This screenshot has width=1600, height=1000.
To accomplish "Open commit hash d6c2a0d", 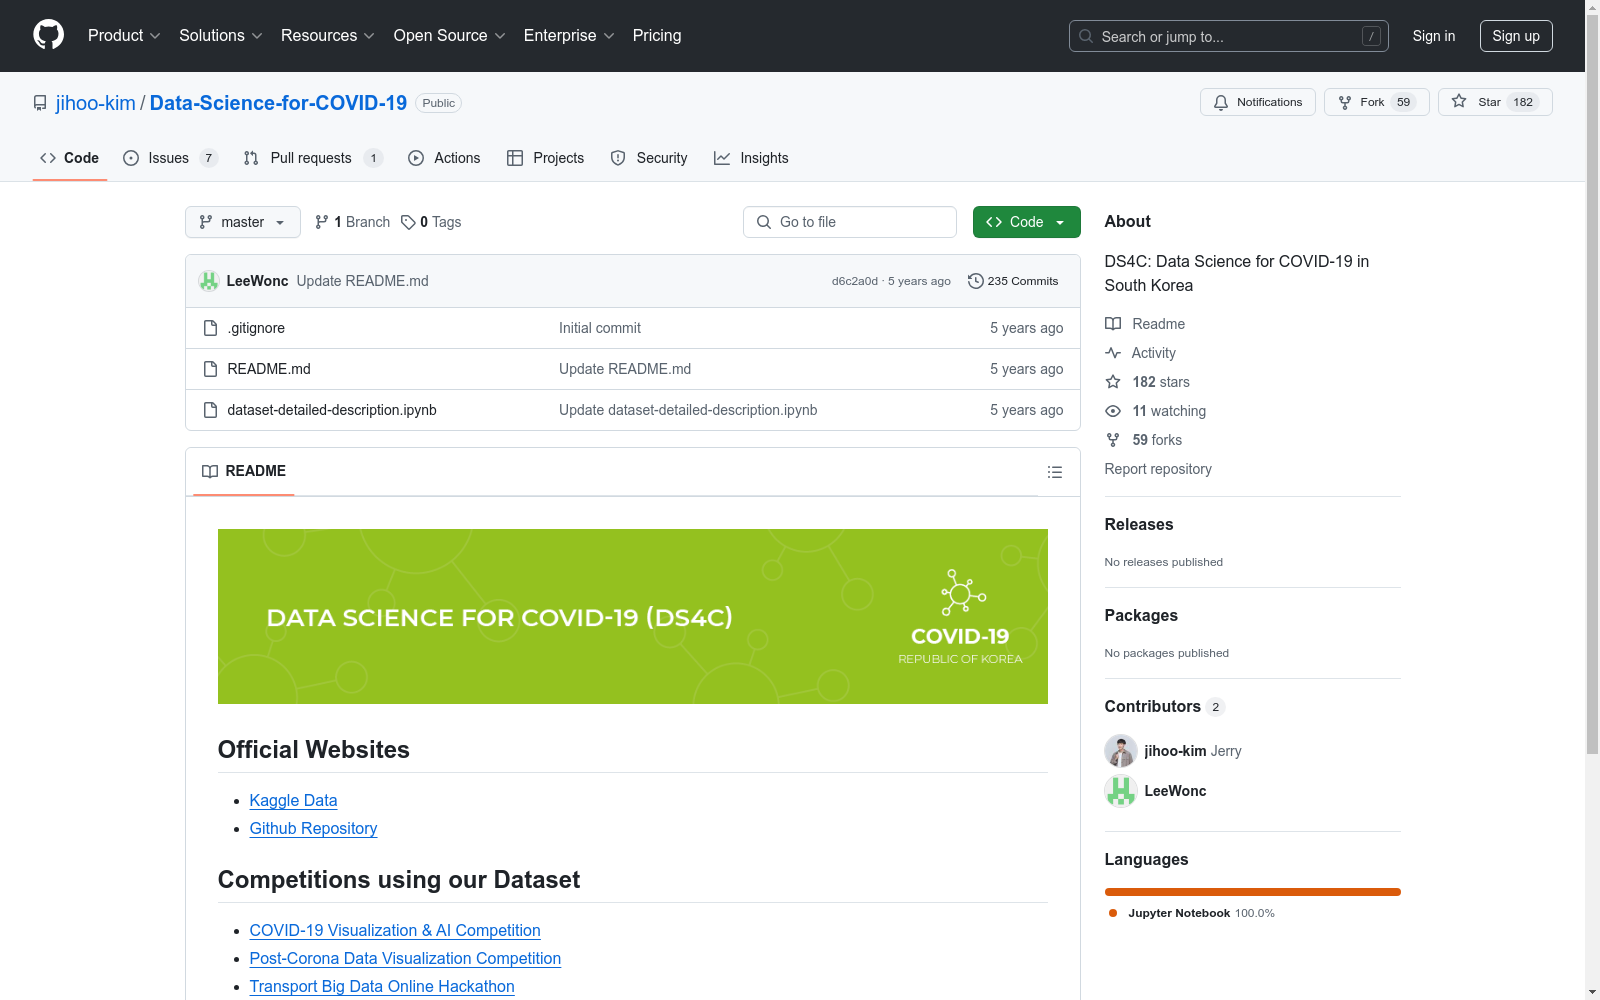I will pos(855,281).
